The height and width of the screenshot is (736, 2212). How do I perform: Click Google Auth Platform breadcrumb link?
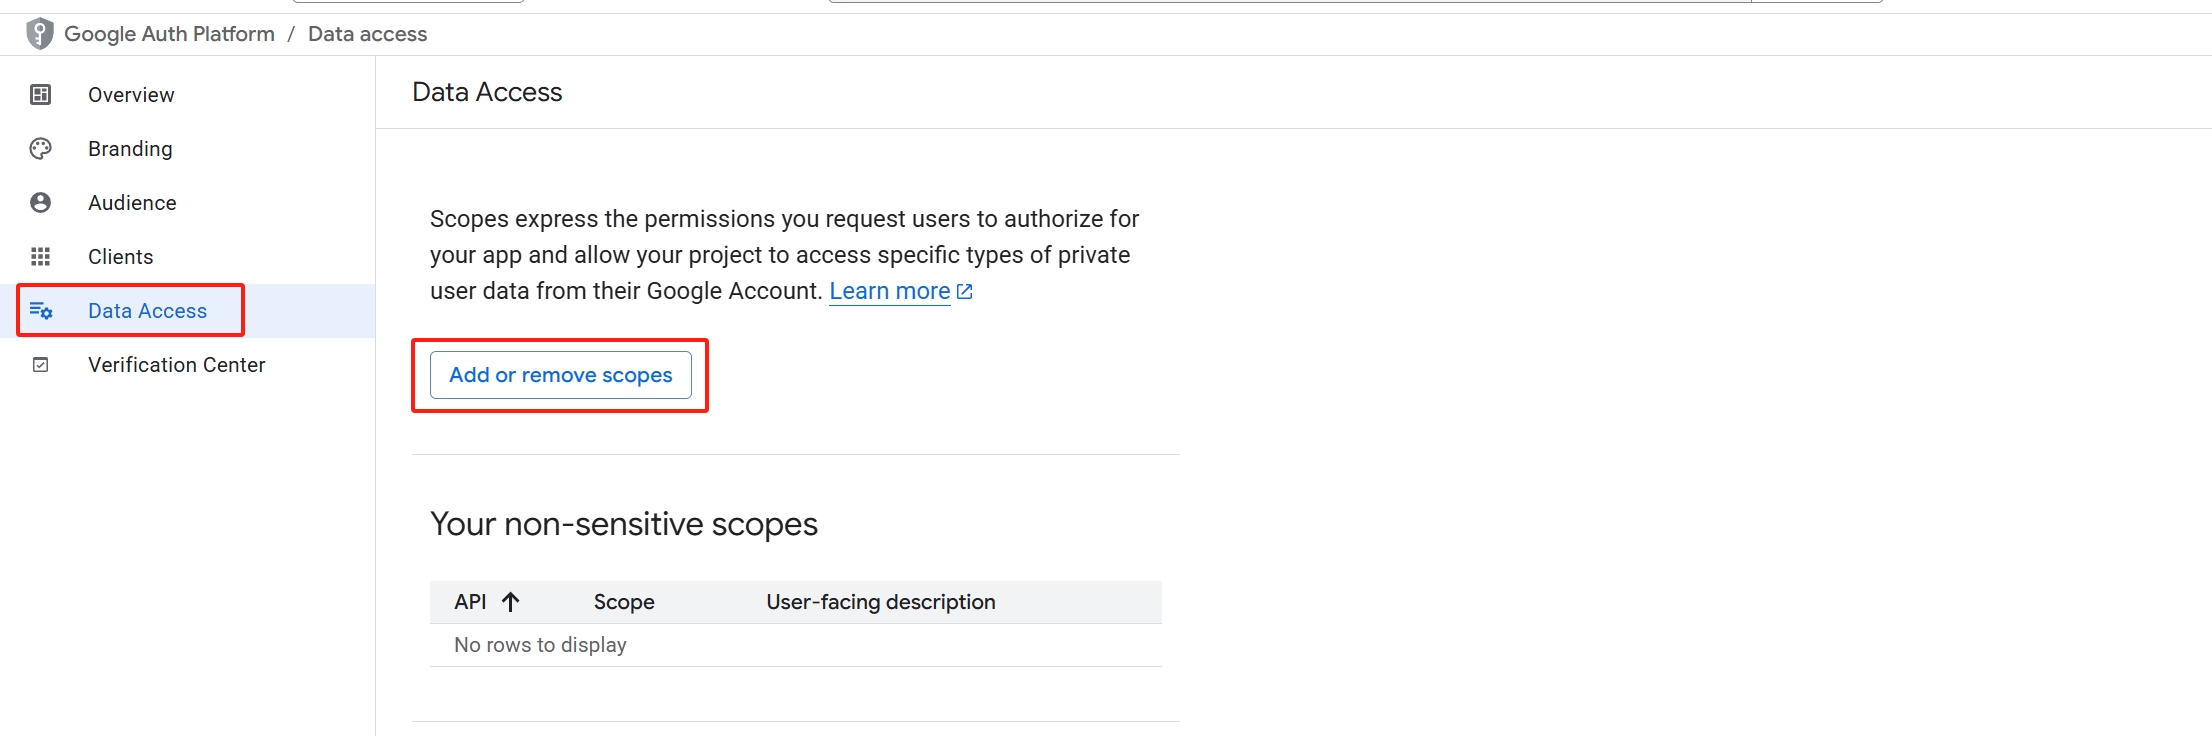tap(169, 34)
